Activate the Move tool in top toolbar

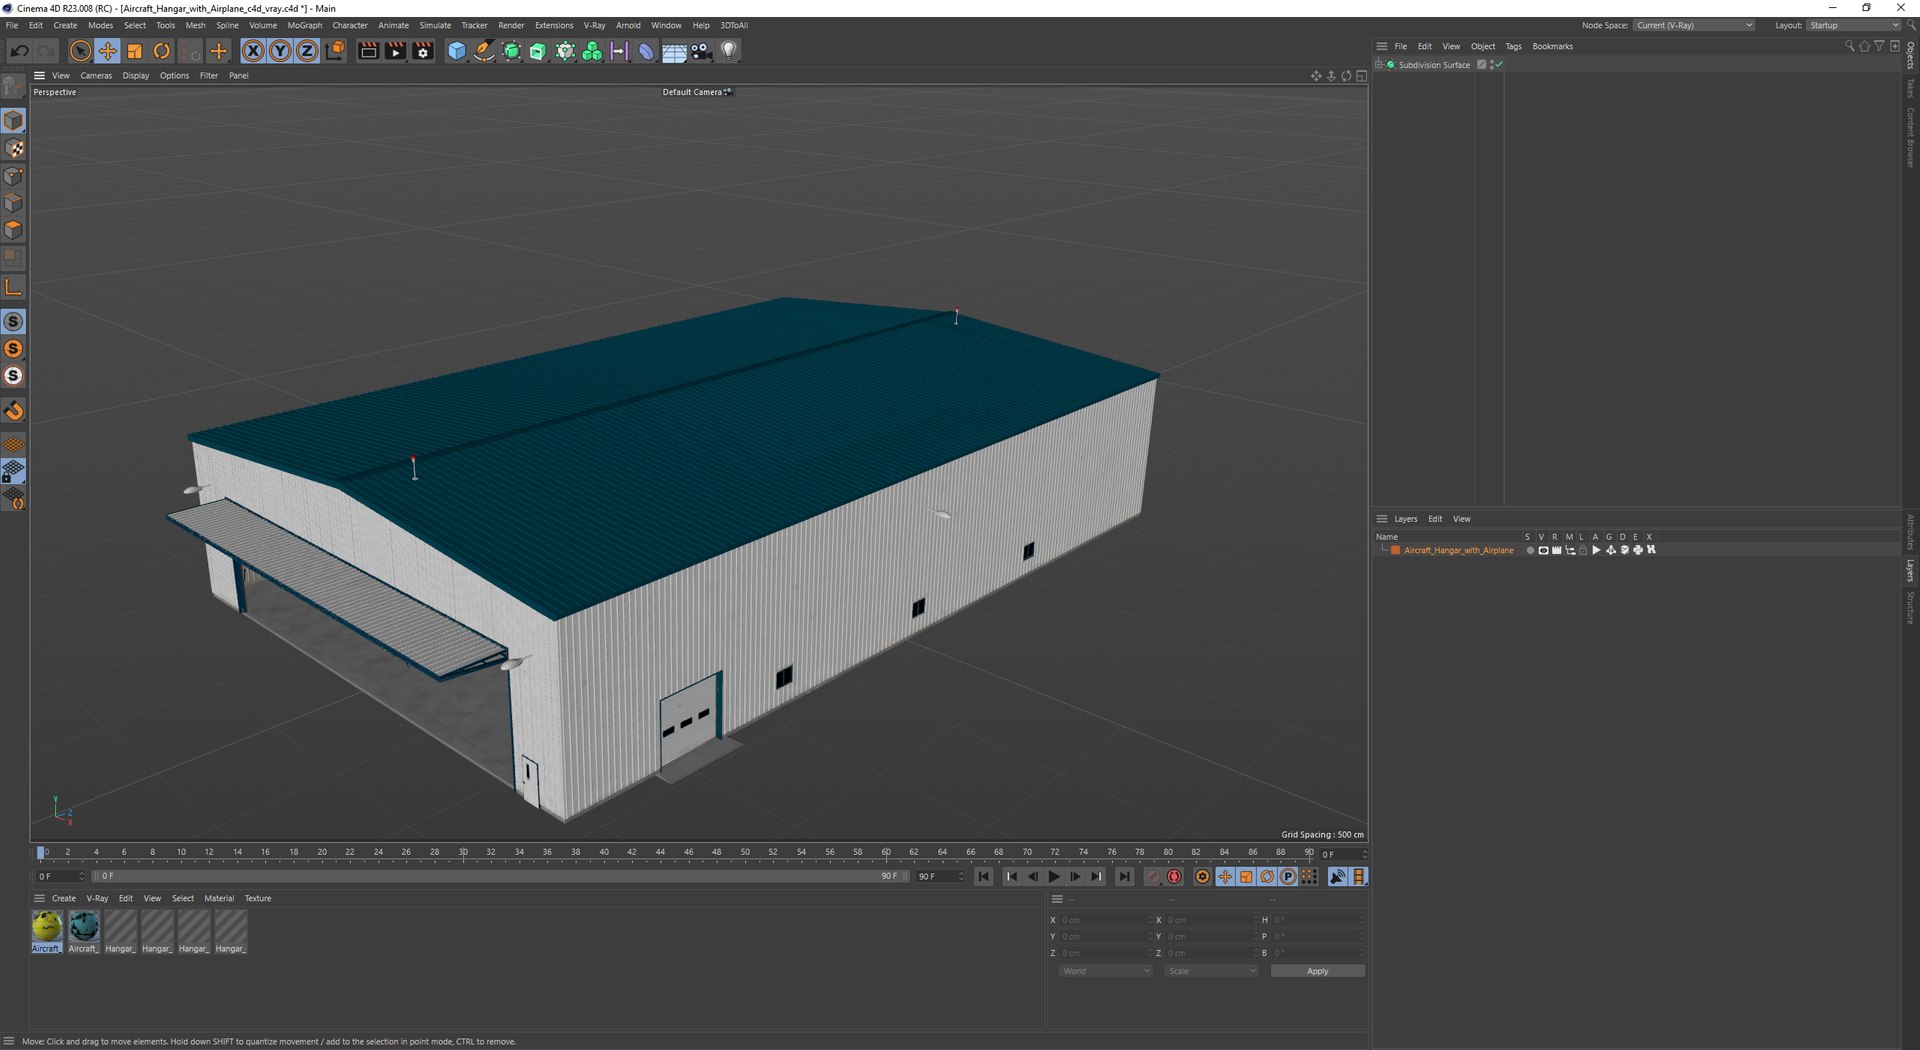point(107,51)
